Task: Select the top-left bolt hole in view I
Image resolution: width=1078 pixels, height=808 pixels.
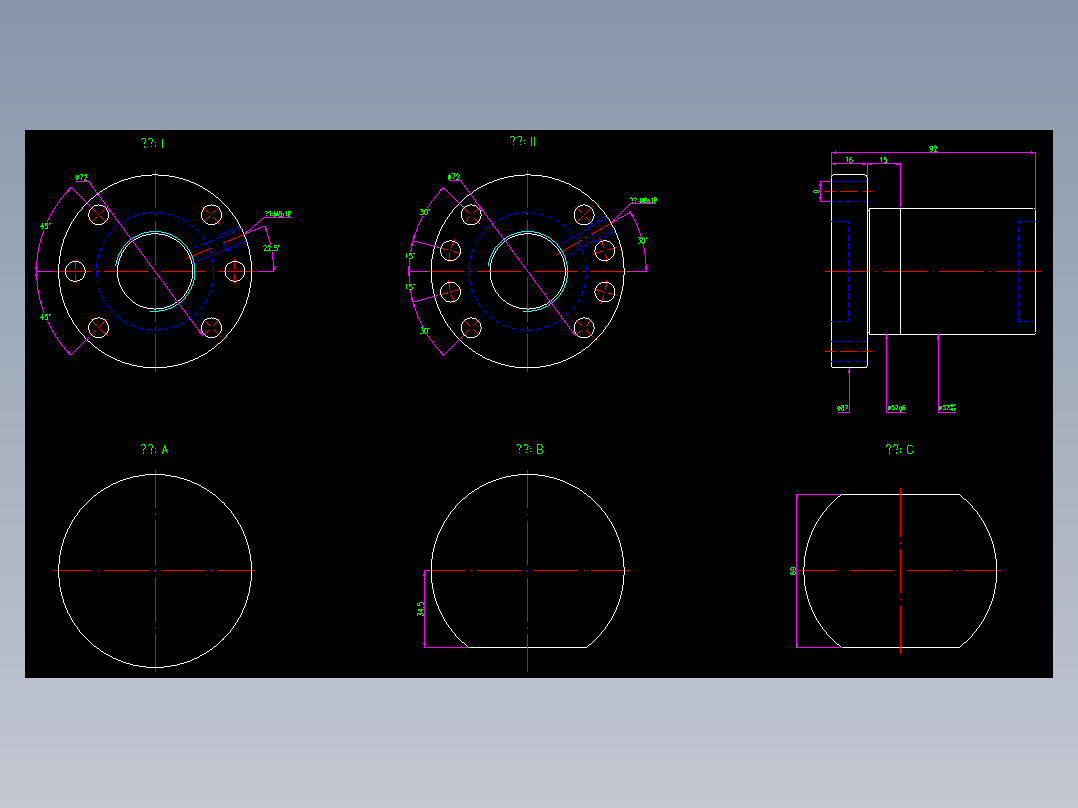Action: 99,215
